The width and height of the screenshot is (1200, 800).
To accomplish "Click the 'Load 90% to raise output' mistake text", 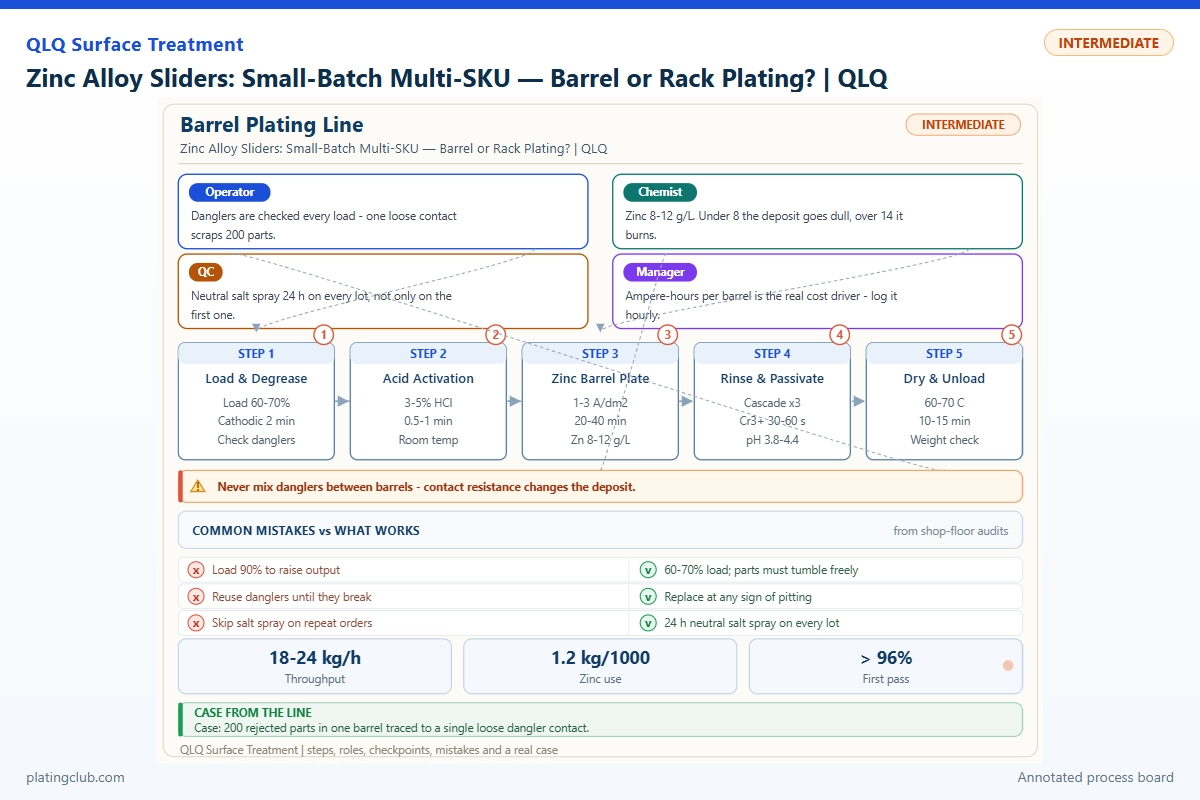I will click(276, 570).
